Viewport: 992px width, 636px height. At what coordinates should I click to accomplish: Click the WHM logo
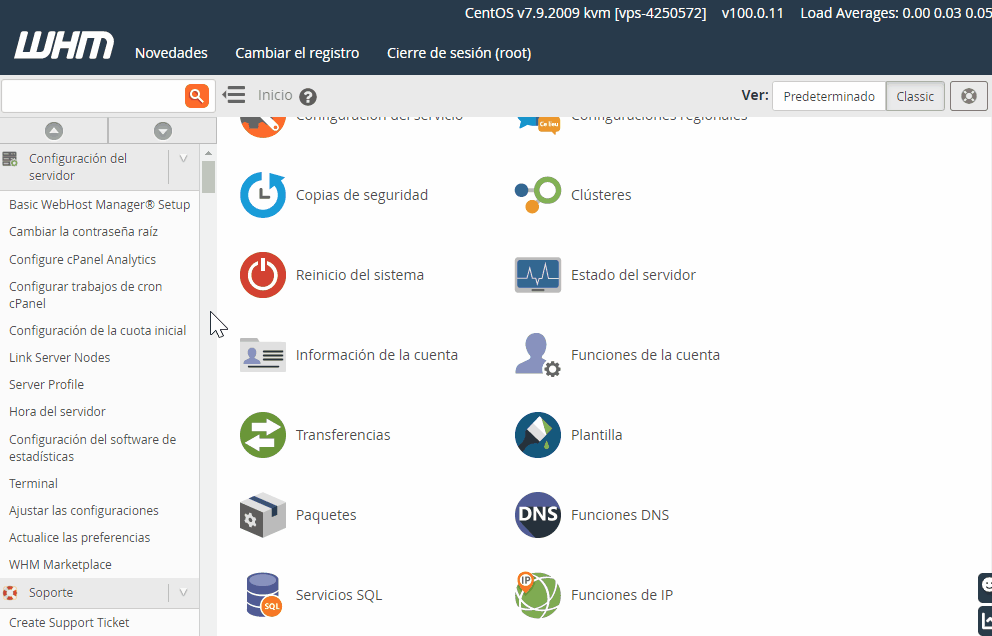(64, 46)
